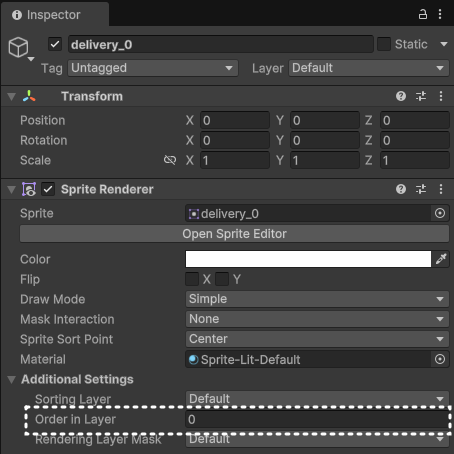Open Draw Mode dropdown set to Simple
Image resolution: width=454 pixels, height=454 pixels.
[317, 299]
